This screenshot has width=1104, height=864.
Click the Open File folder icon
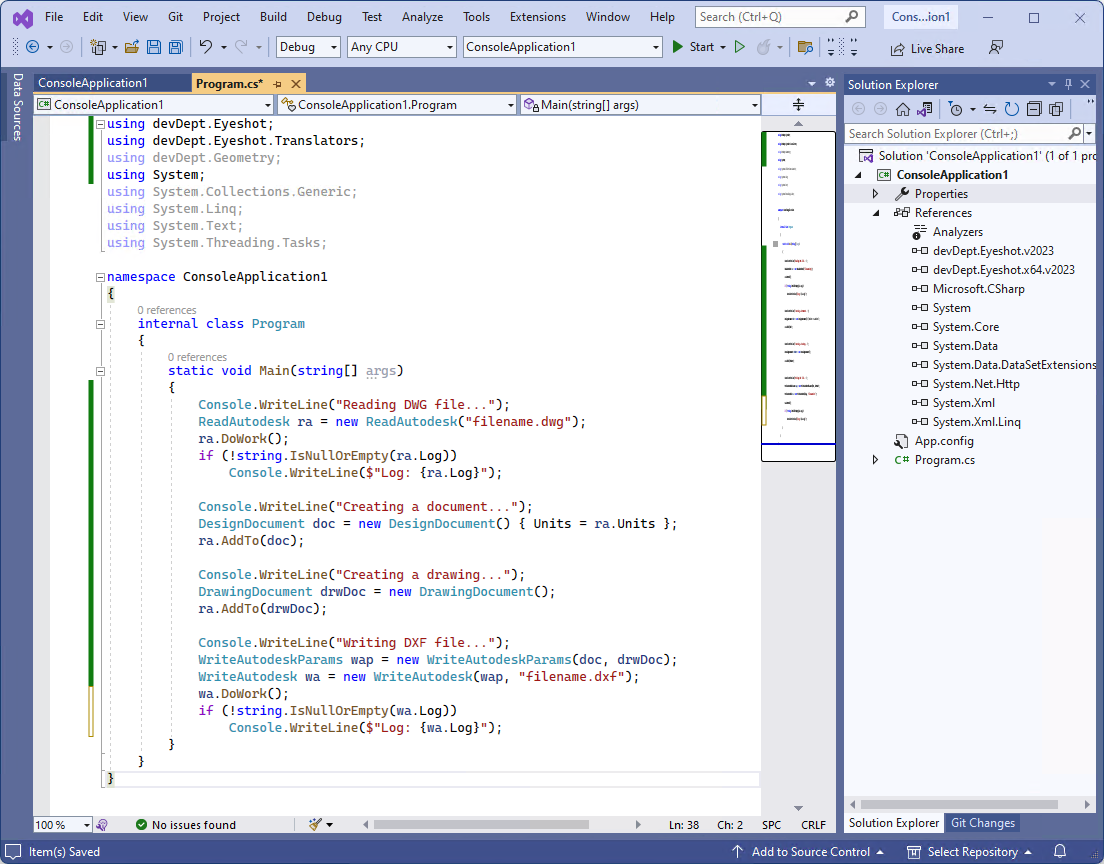(131, 47)
